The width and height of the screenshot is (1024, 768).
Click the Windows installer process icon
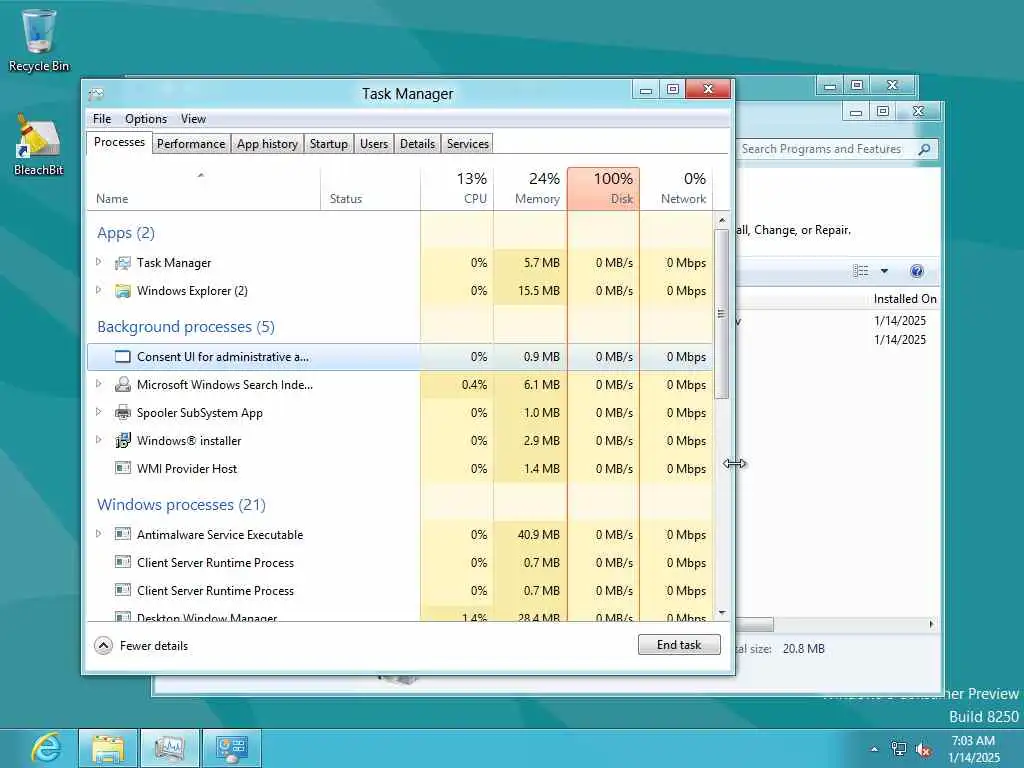pyautogui.click(x=122, y=441)
